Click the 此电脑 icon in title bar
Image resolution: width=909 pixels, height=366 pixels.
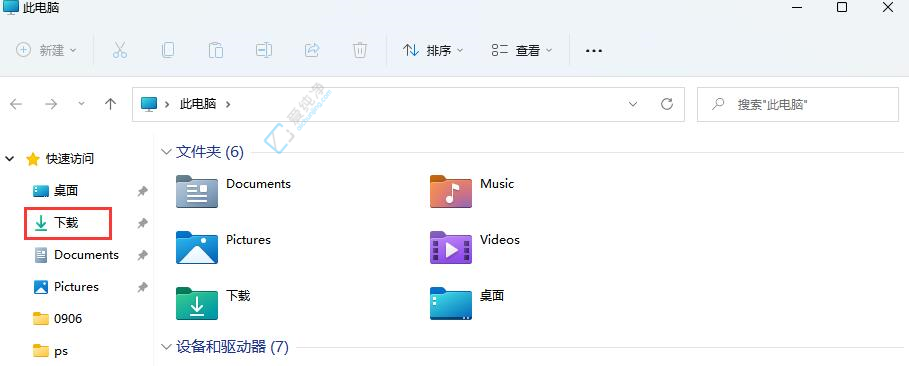click(x=11, y=8)
